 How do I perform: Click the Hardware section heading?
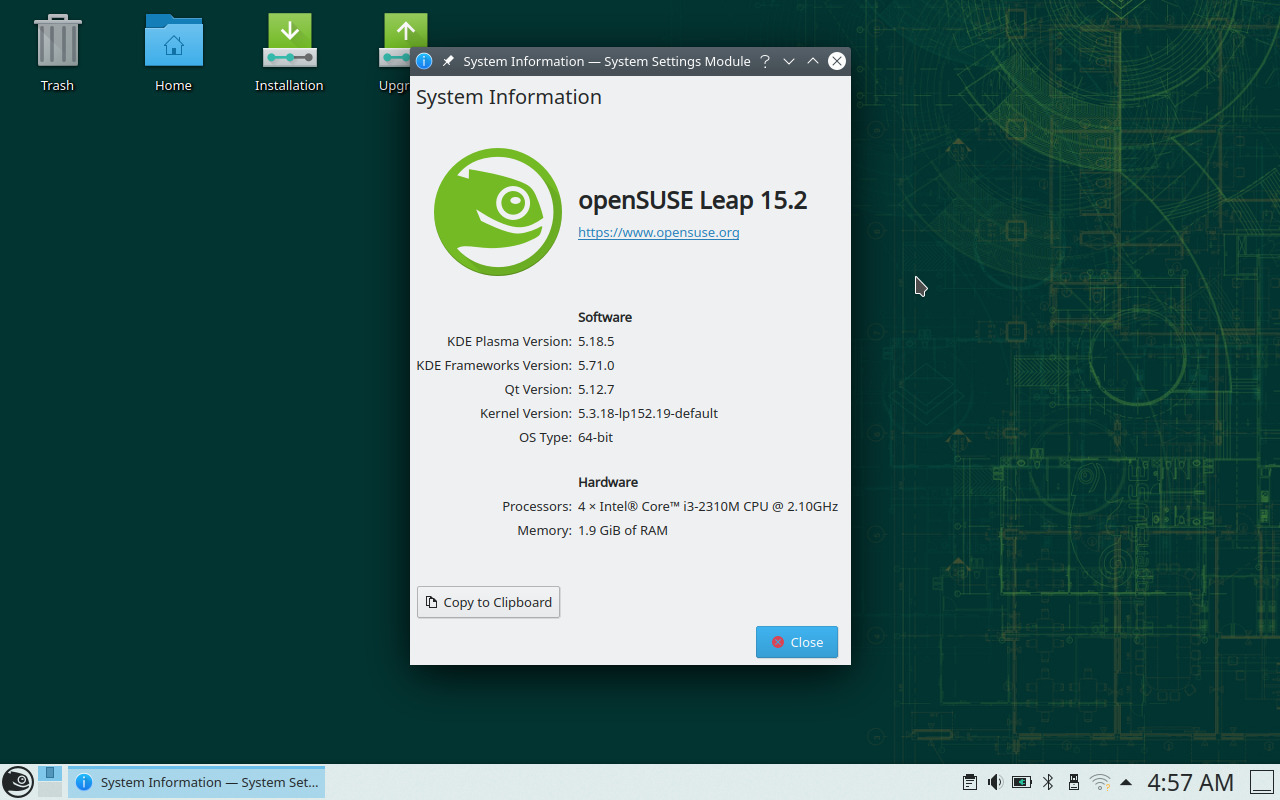(608, 482)
